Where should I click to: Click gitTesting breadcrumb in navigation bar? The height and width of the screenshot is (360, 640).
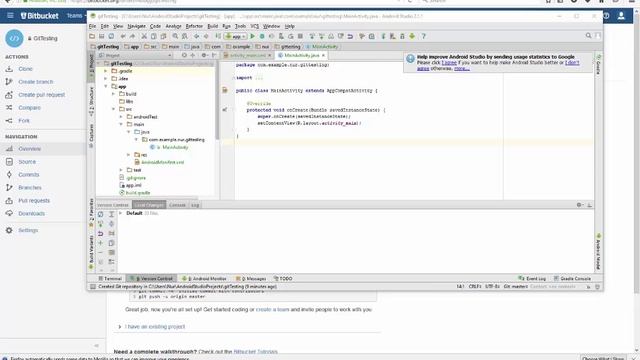[x=105, y=47]
